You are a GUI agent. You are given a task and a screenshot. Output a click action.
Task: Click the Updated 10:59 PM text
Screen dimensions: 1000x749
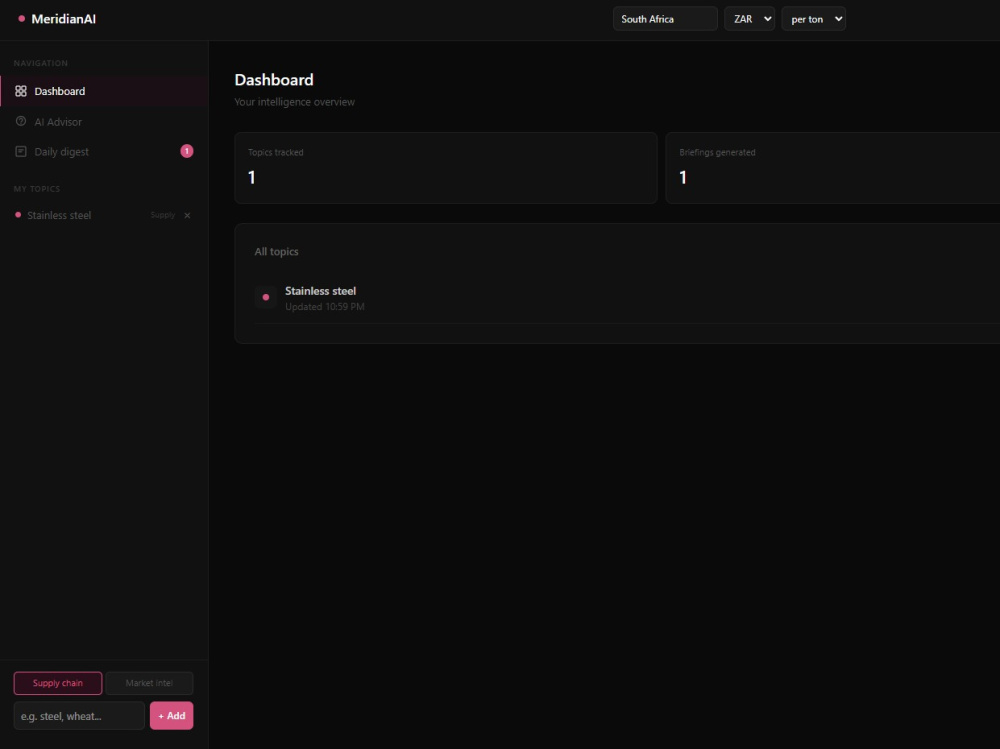[325, 307]
